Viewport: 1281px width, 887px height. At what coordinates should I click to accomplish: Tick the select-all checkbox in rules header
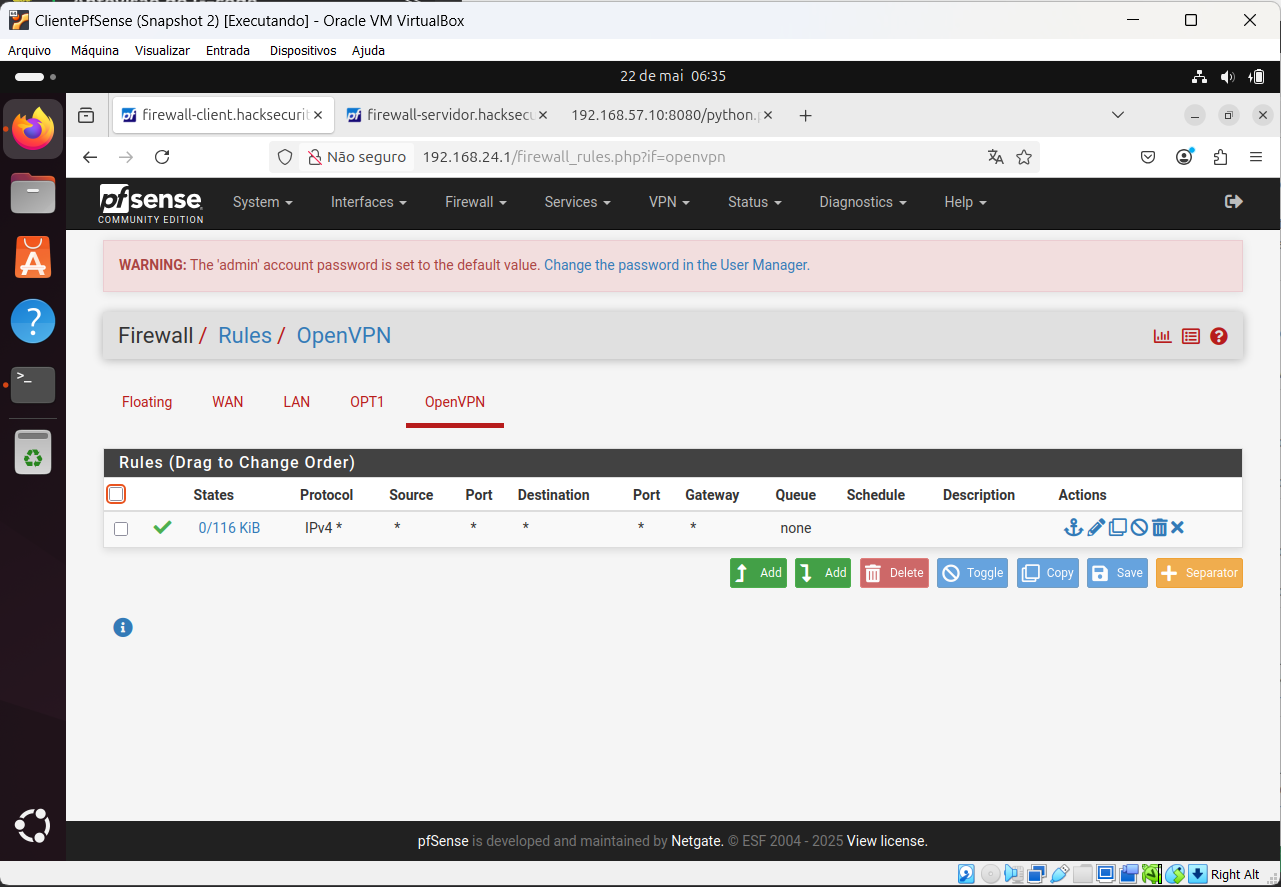click(116, 494)
